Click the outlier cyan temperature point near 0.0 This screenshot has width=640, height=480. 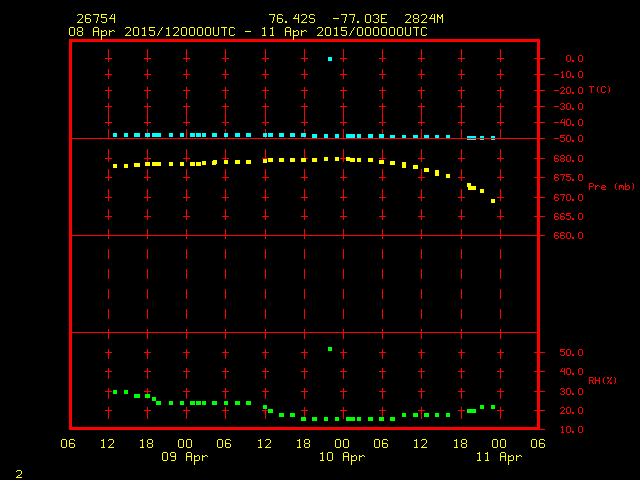pyautogui.click(x=330, y=59)
